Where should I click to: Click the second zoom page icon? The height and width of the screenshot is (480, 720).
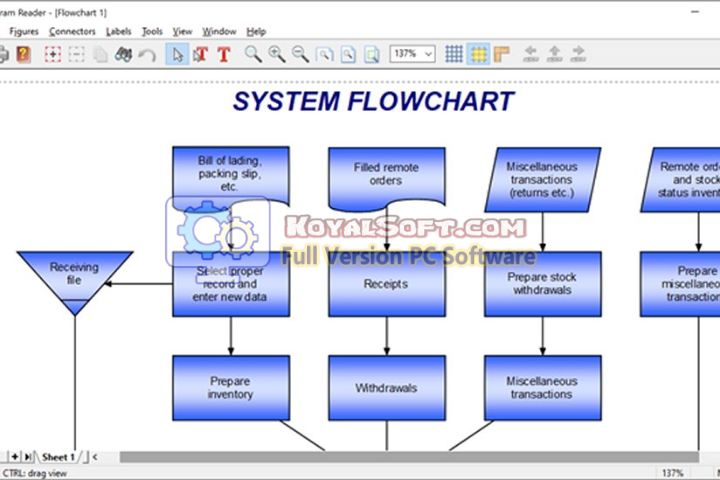point(348,55)
